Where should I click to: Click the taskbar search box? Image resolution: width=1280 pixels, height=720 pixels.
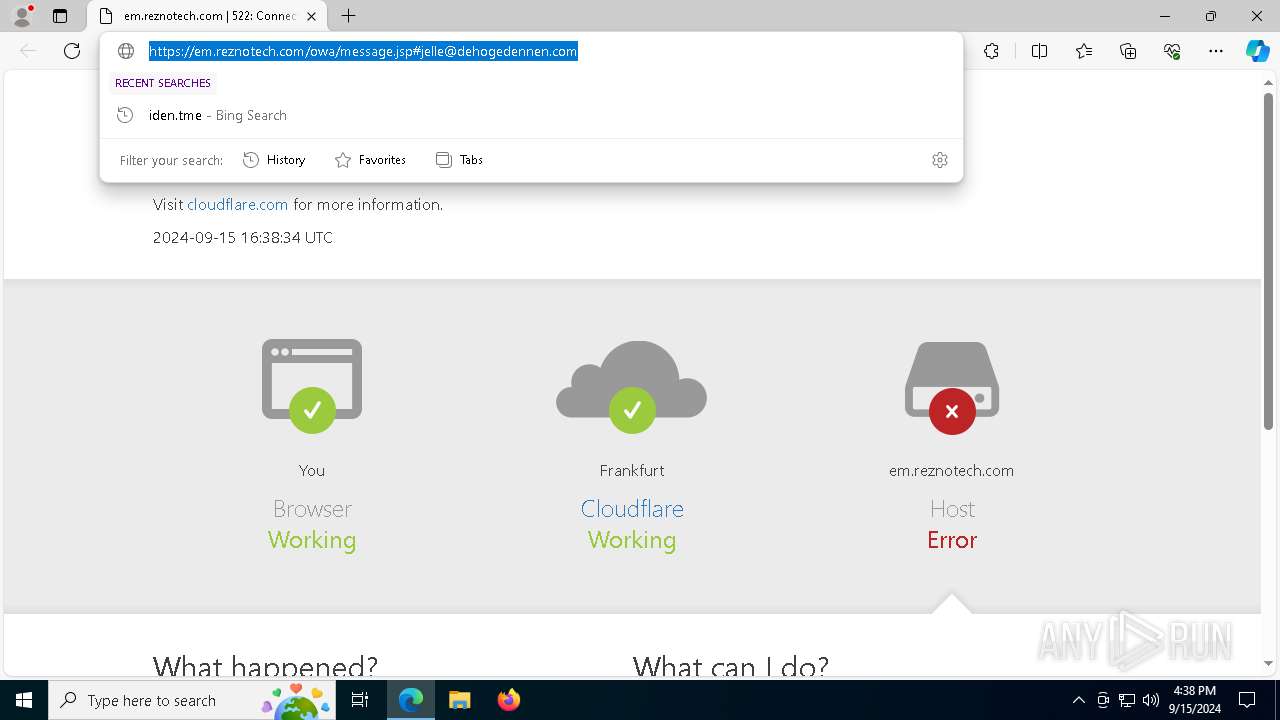192,700
